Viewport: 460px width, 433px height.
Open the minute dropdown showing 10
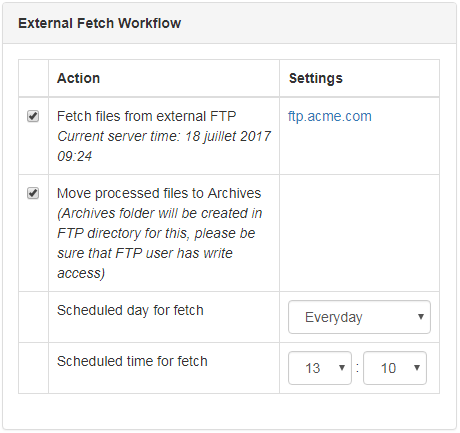coord(395,368)
